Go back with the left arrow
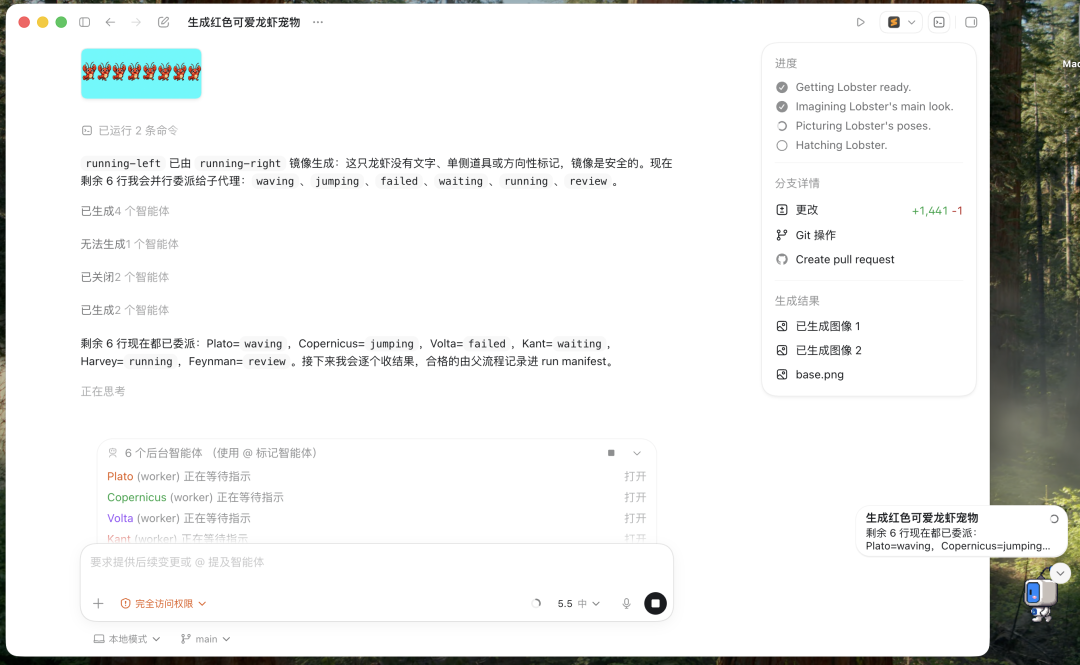 (x=110, y=22)
